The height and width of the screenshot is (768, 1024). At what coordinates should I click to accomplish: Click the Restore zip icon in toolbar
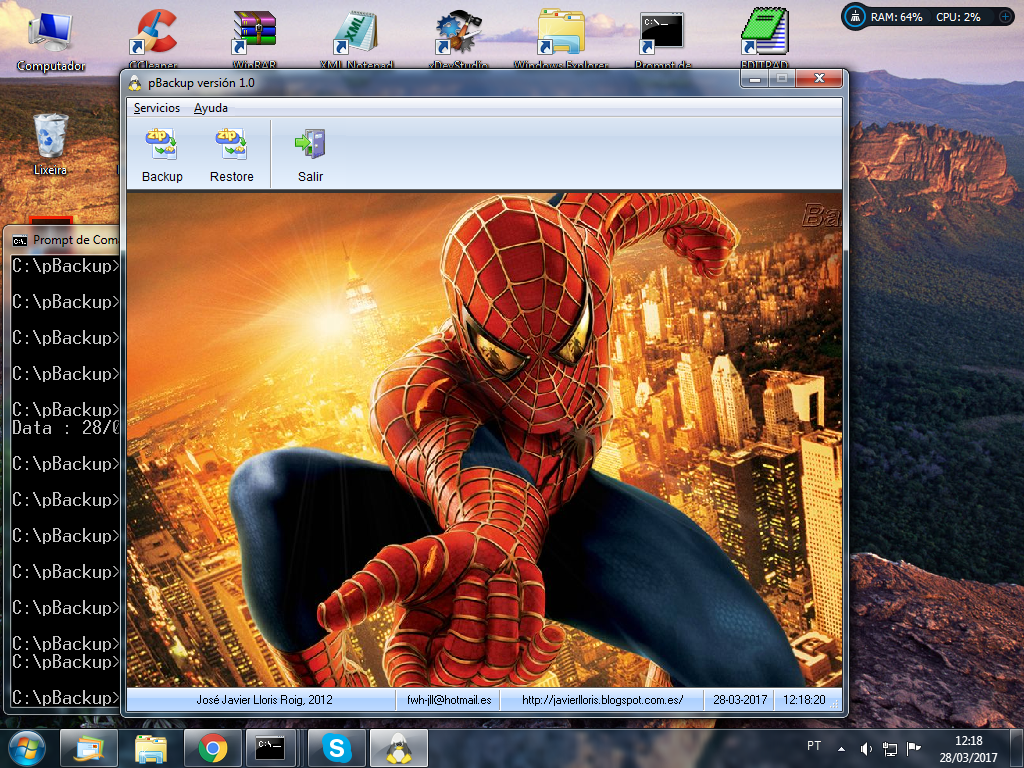231,145
